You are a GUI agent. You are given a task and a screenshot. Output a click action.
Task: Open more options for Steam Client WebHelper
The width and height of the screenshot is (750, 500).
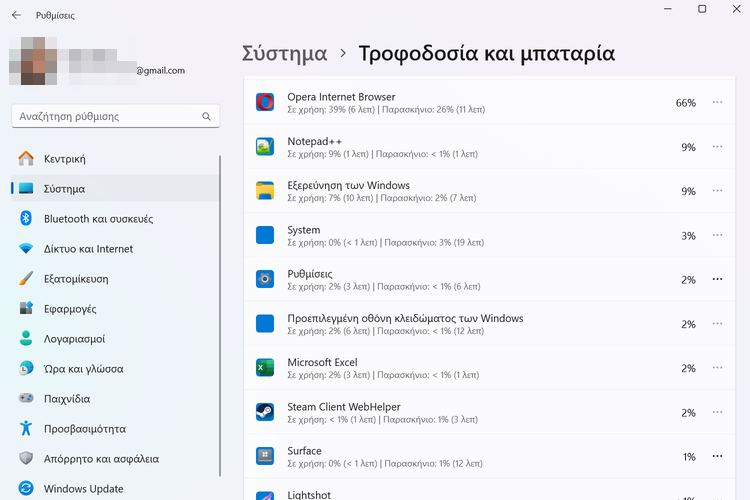[717, 412]
